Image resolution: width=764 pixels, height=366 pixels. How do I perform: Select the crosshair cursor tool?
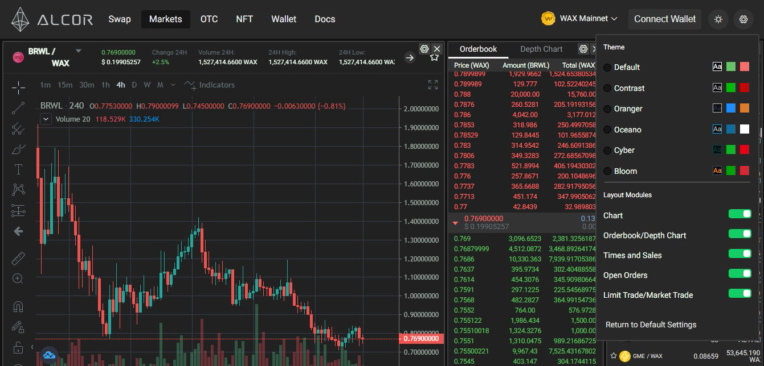coord(19,88)
